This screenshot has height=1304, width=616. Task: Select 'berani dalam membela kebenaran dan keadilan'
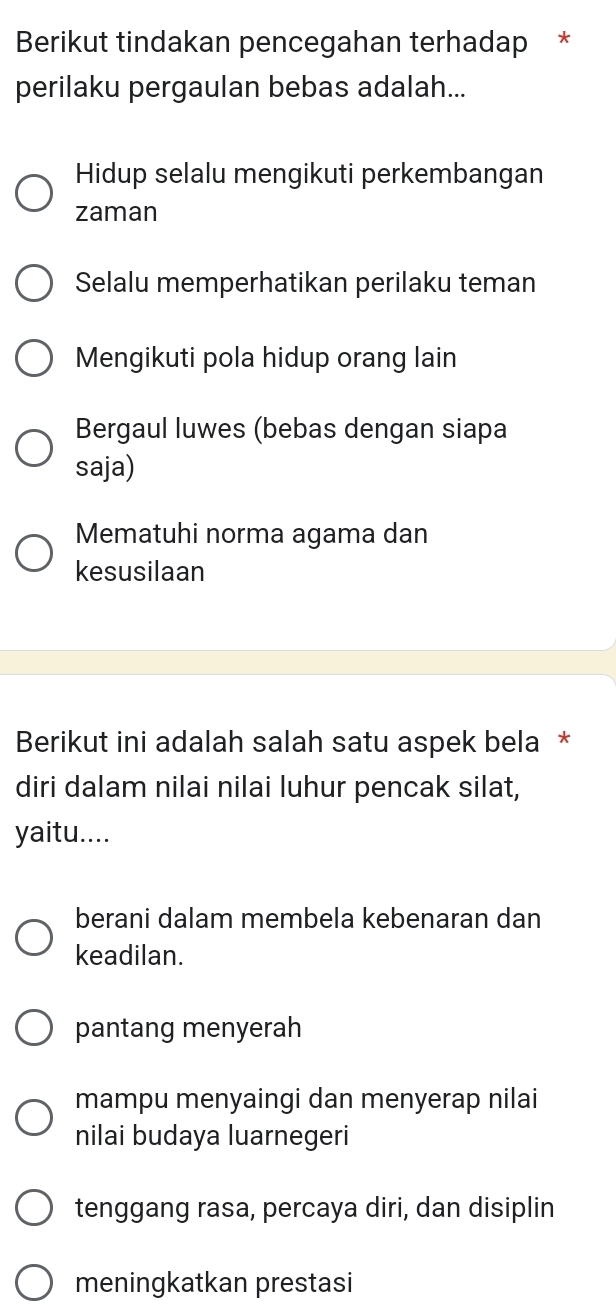(x=34, y=937)
